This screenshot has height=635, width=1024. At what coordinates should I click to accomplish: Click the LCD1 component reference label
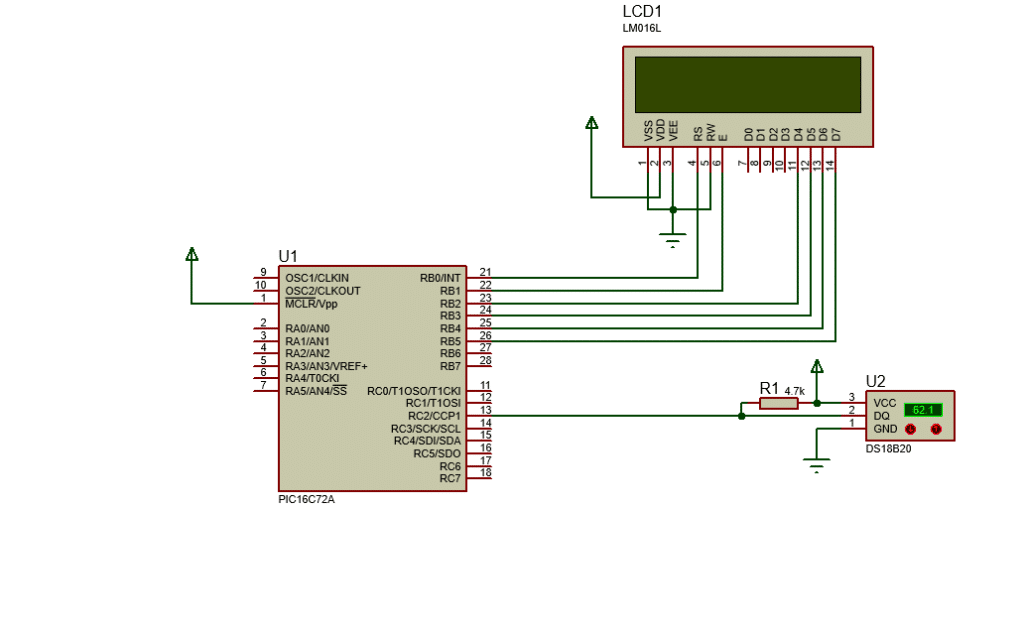coord(642,12)
